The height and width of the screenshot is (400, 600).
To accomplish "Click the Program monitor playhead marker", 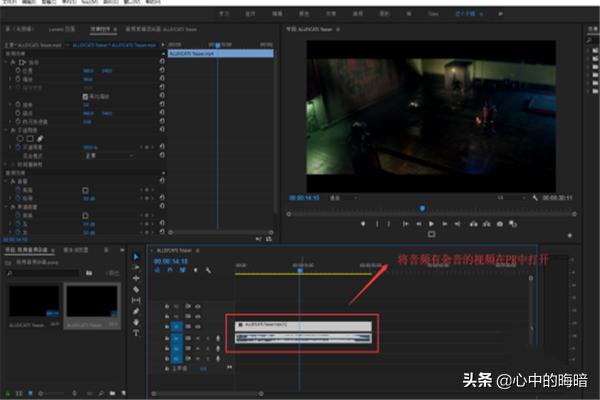I will pos(422,208).
